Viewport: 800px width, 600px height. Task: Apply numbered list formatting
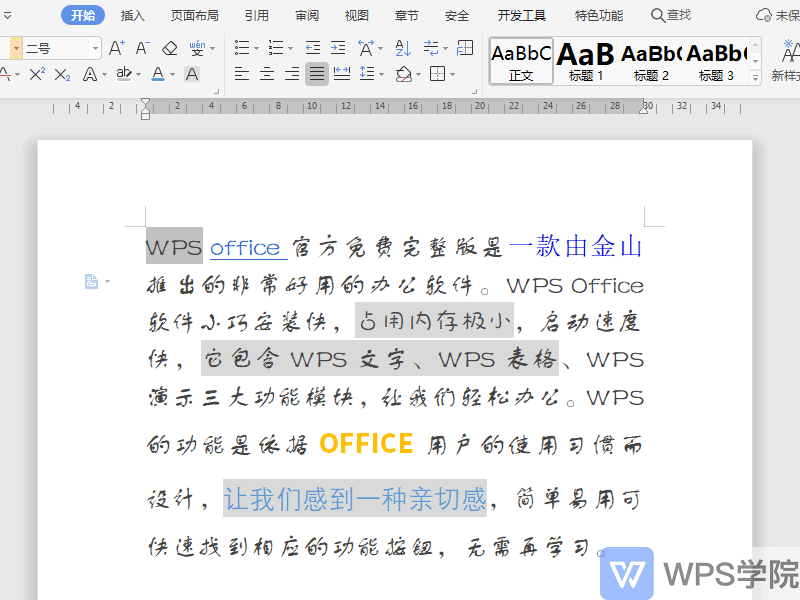276,48
